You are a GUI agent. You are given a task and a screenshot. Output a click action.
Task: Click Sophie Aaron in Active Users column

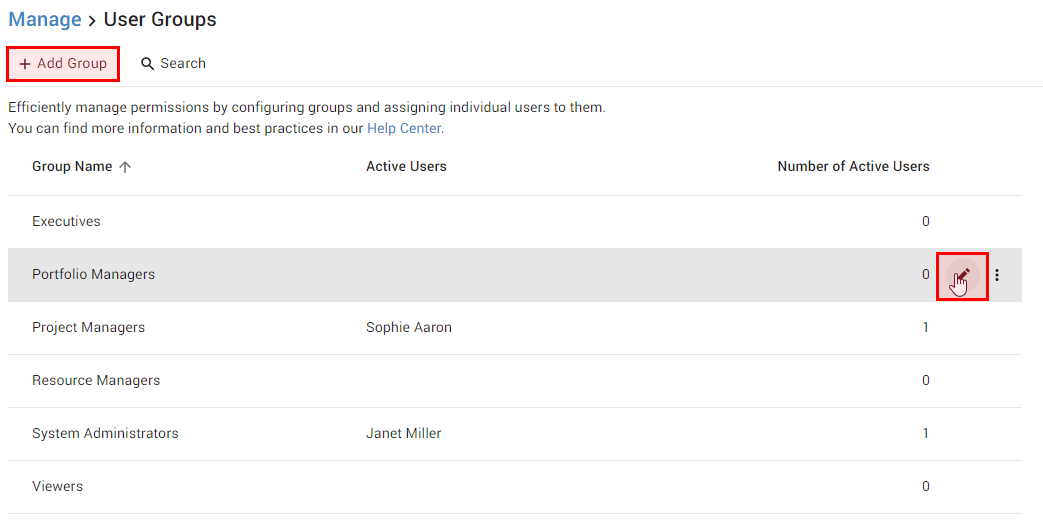408,327
